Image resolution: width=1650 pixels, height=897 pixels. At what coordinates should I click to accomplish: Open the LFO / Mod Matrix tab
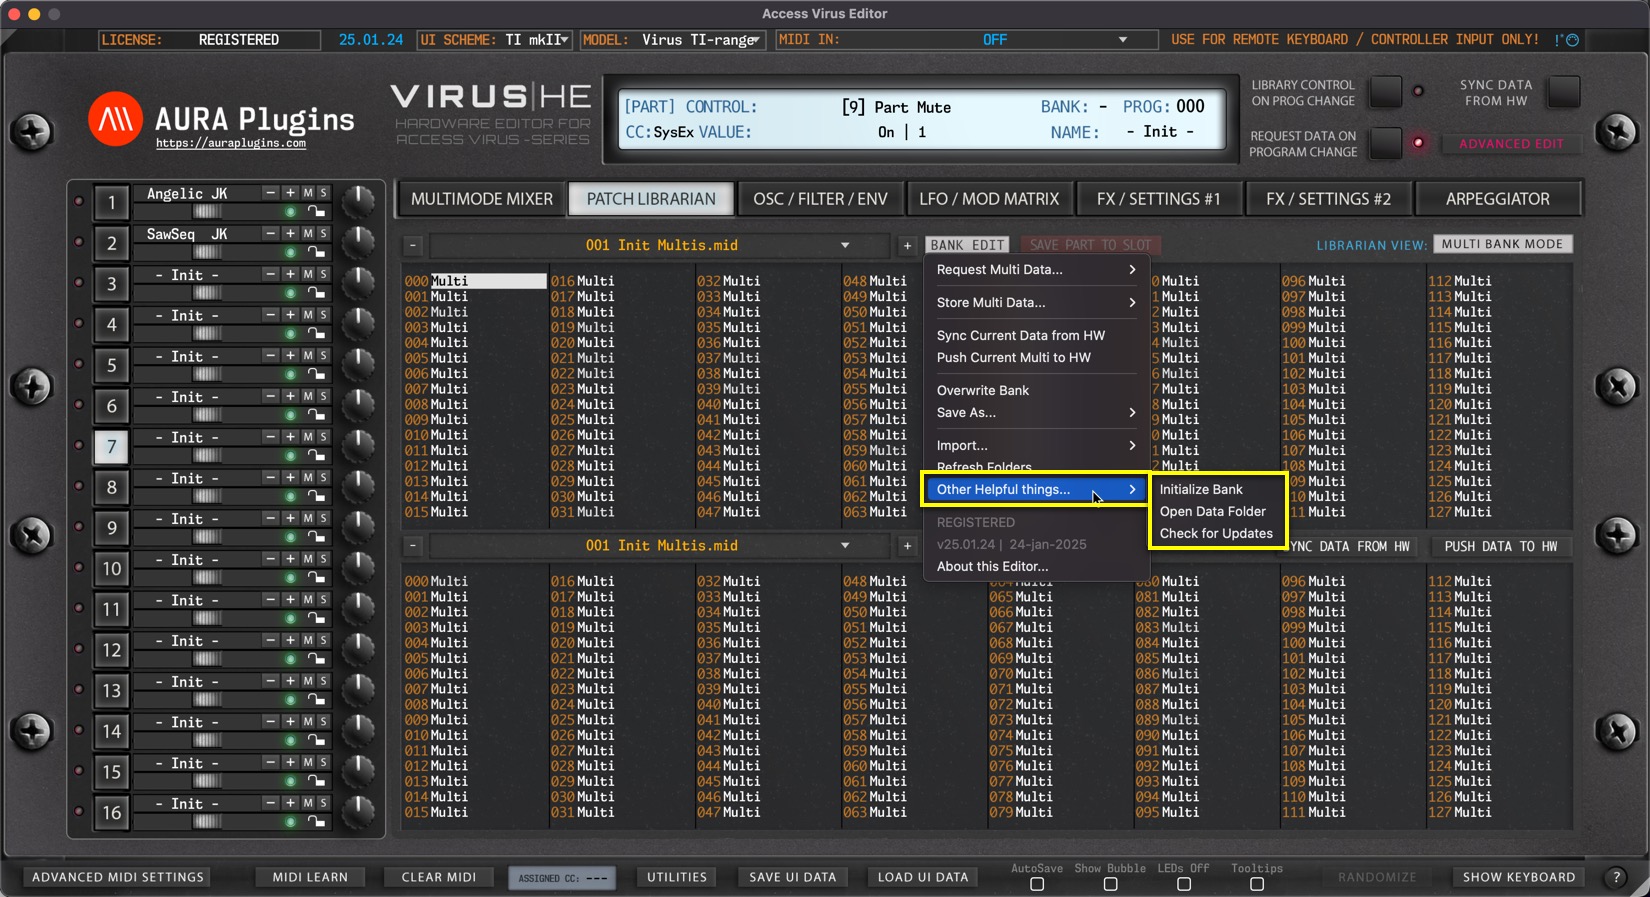[x=989, y=199]
